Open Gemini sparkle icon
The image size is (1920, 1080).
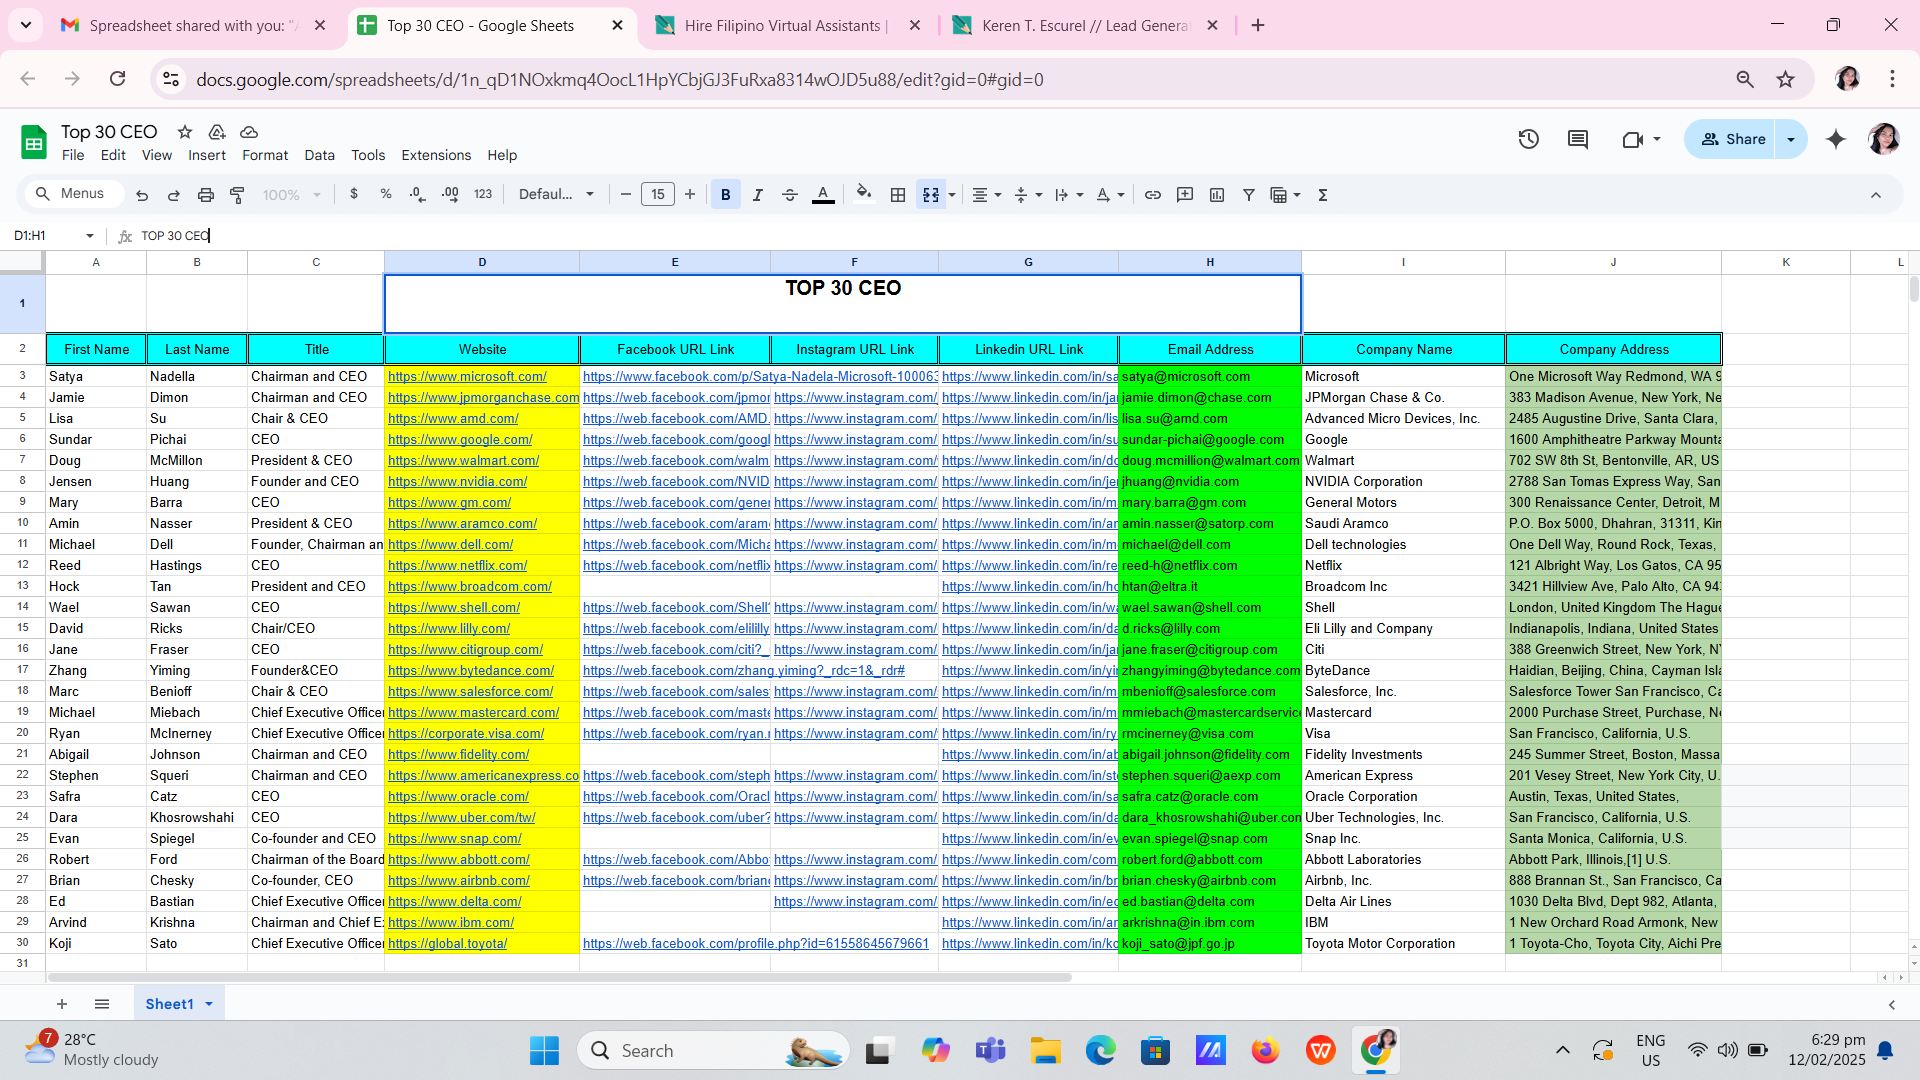1836,139
